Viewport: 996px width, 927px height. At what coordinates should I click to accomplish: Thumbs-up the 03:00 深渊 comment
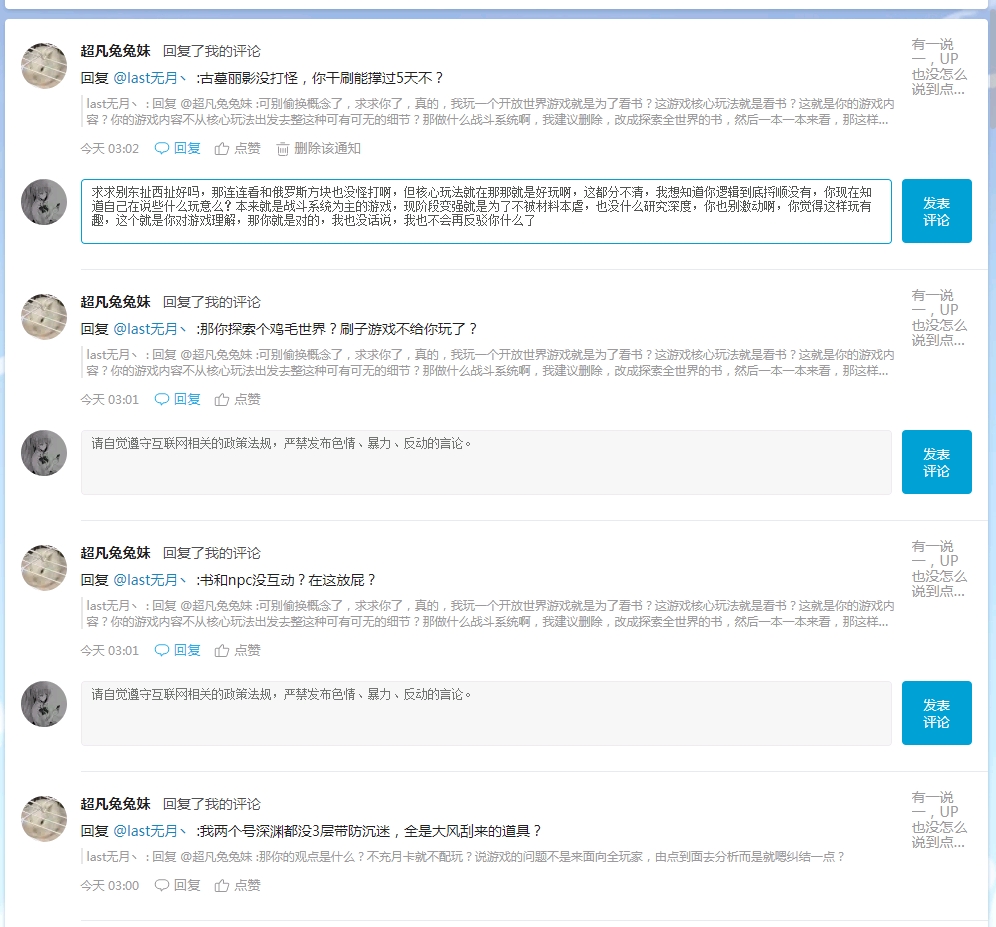click(222, 886)
